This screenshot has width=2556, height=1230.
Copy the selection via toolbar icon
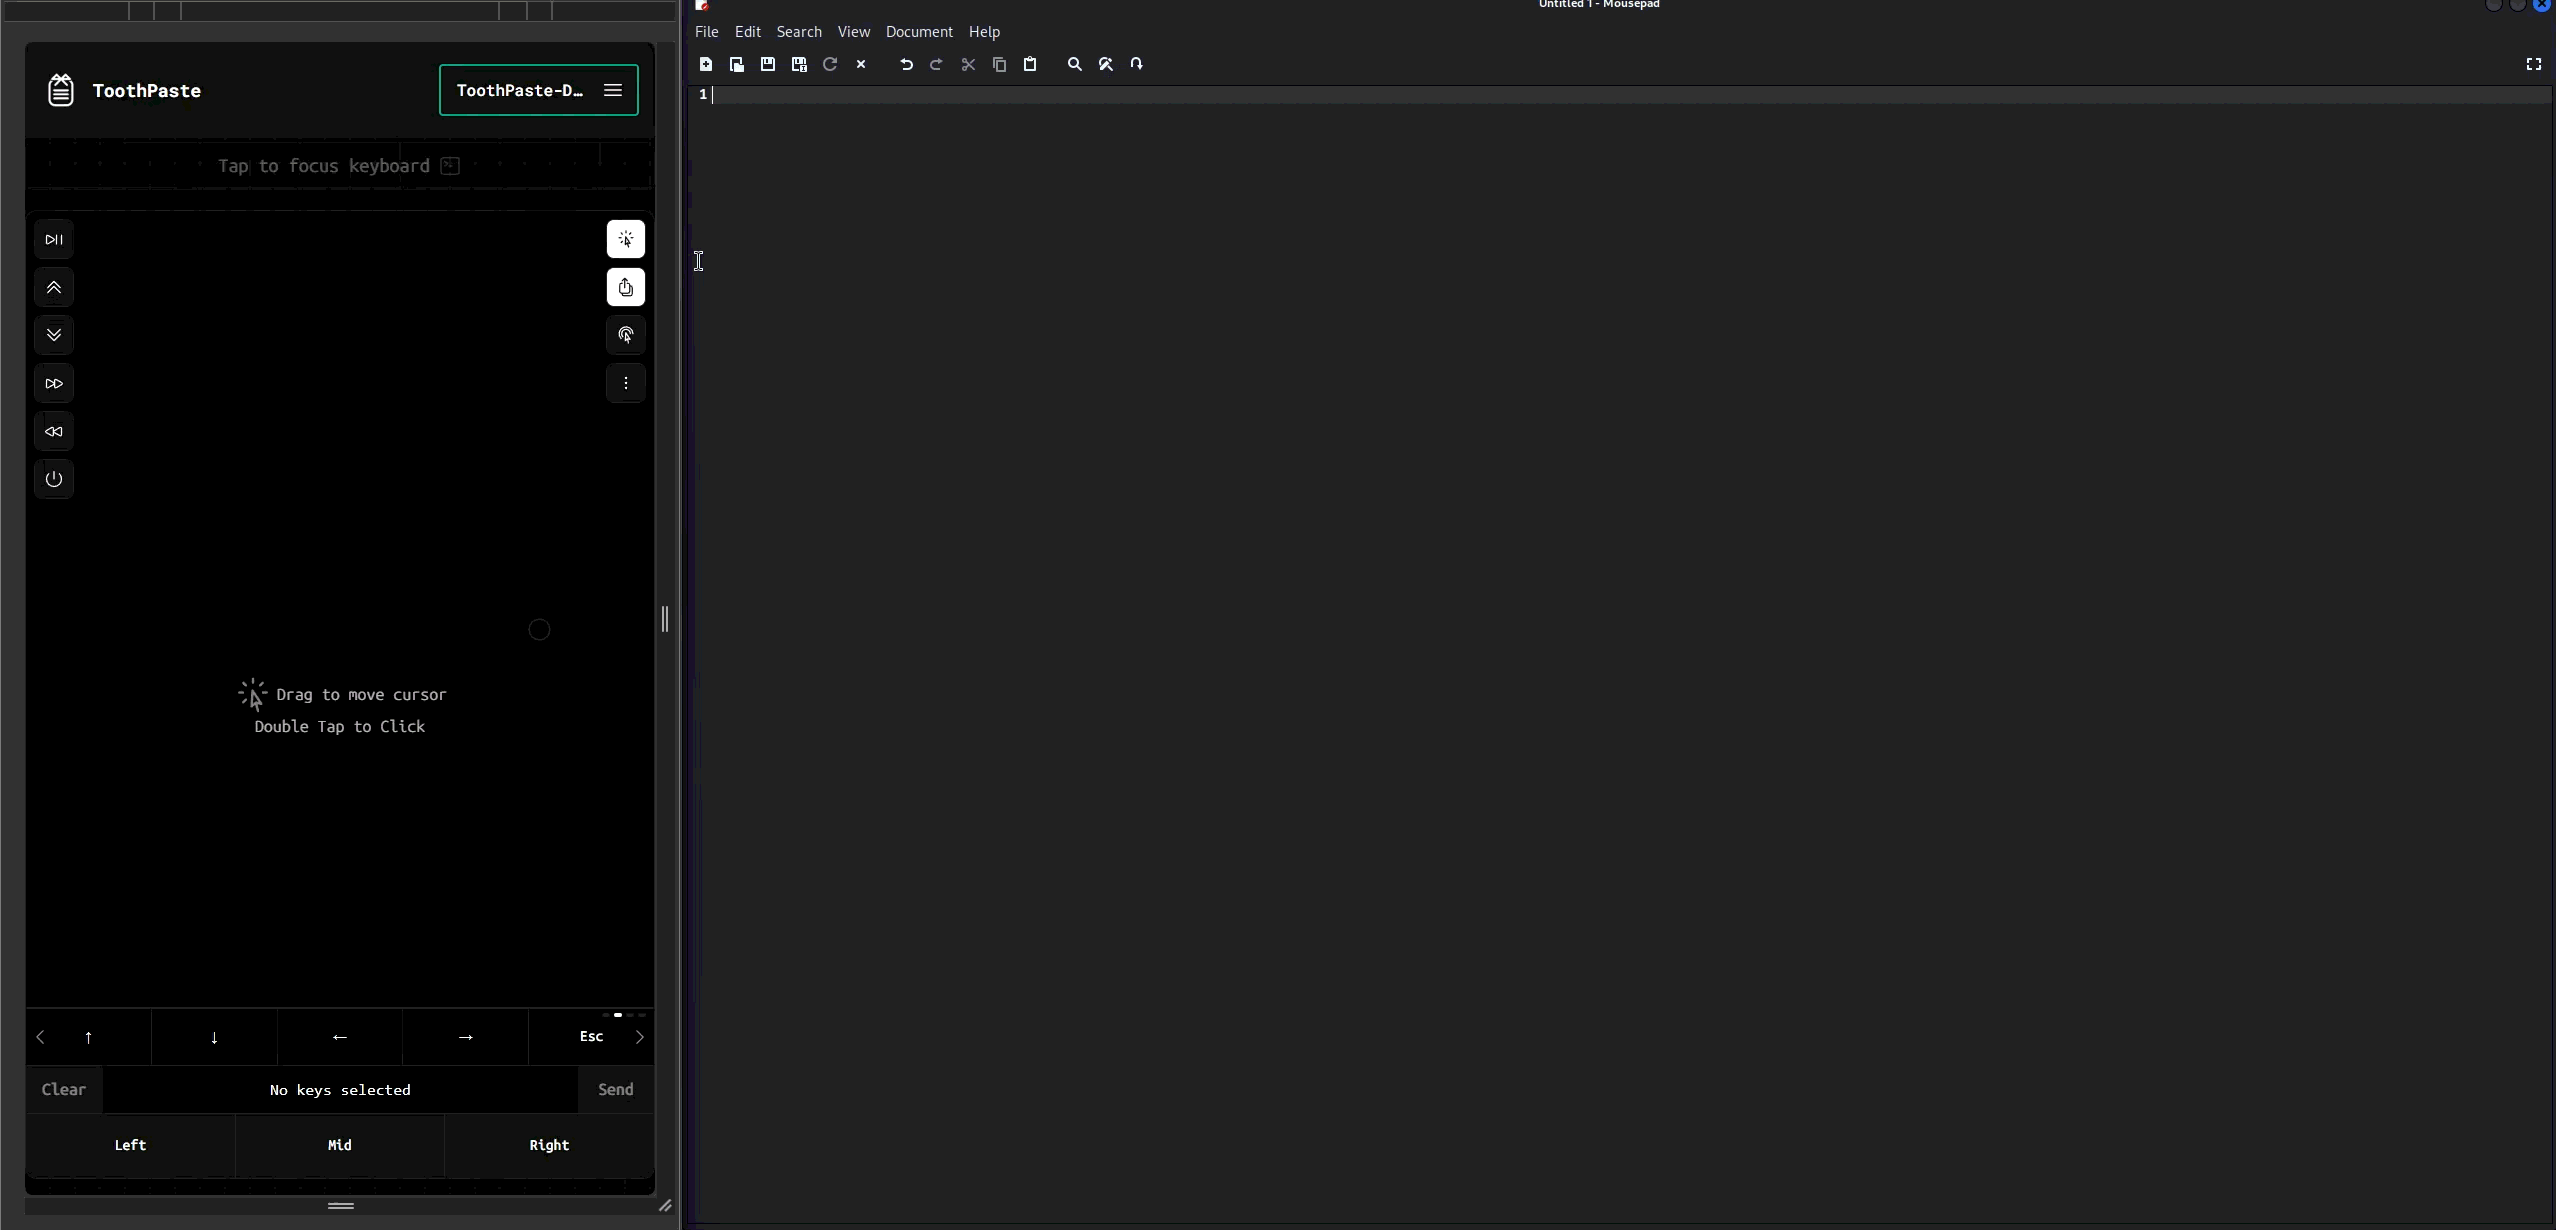(x=999, y=64)
